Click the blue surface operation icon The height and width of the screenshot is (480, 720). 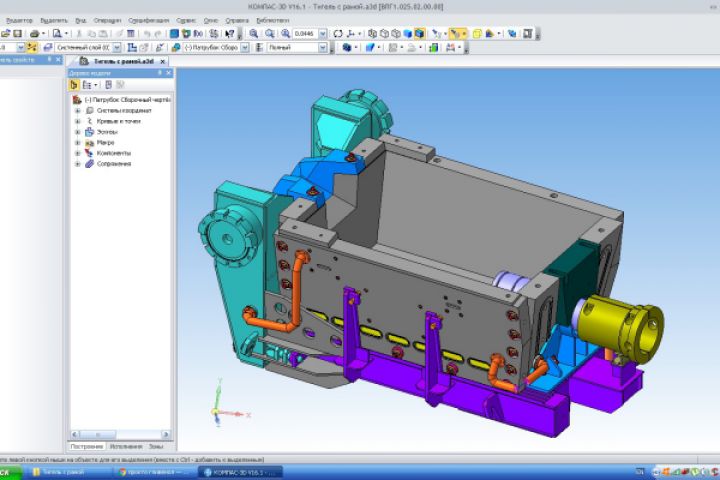pyautogui.click(x=370, y=47)
